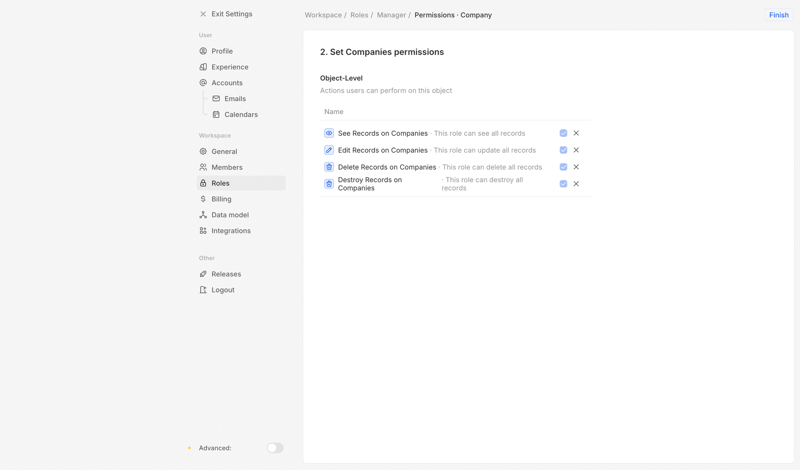800x470 pixels.
Task: Open the Profile settings page
Action: pos(241,51)
